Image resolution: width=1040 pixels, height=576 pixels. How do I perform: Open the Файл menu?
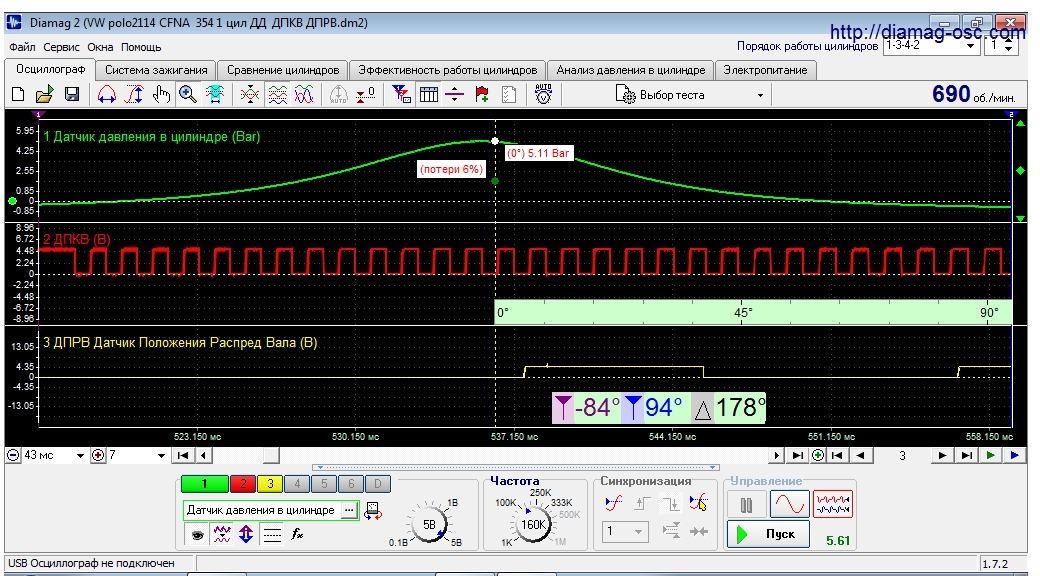click(23, 47)
